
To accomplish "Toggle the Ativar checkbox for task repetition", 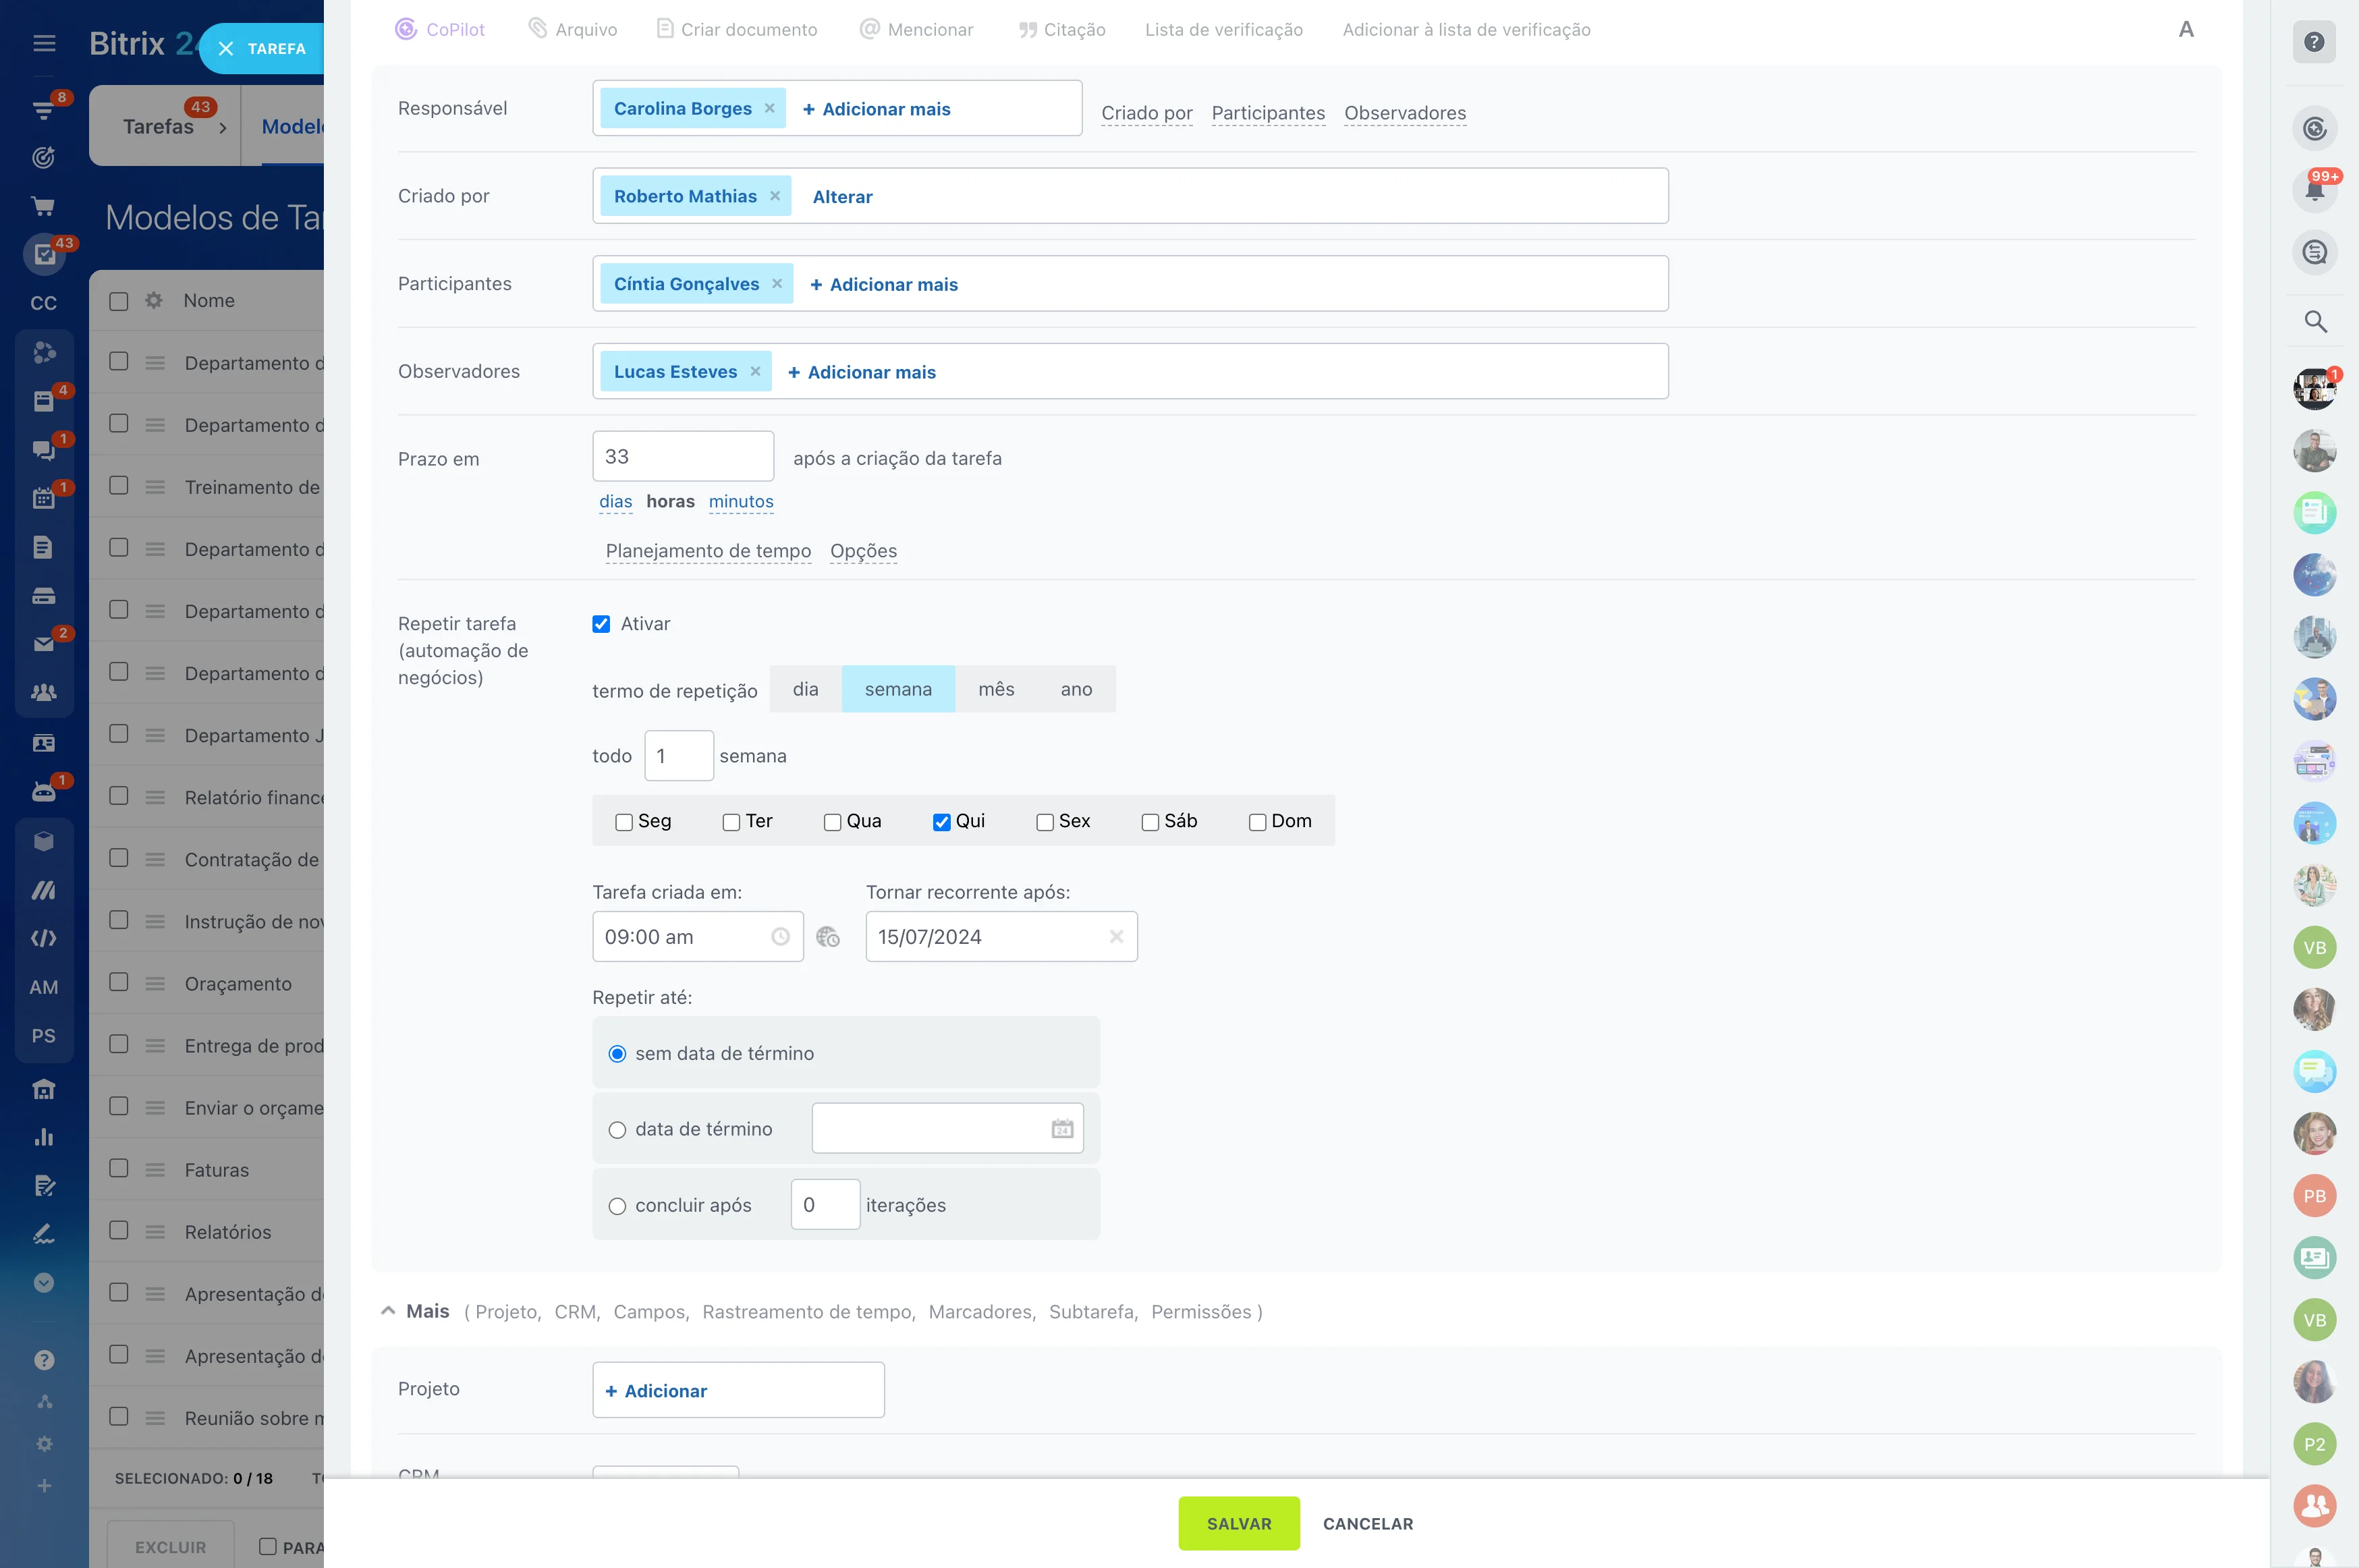I will click(x=602, y=621).
